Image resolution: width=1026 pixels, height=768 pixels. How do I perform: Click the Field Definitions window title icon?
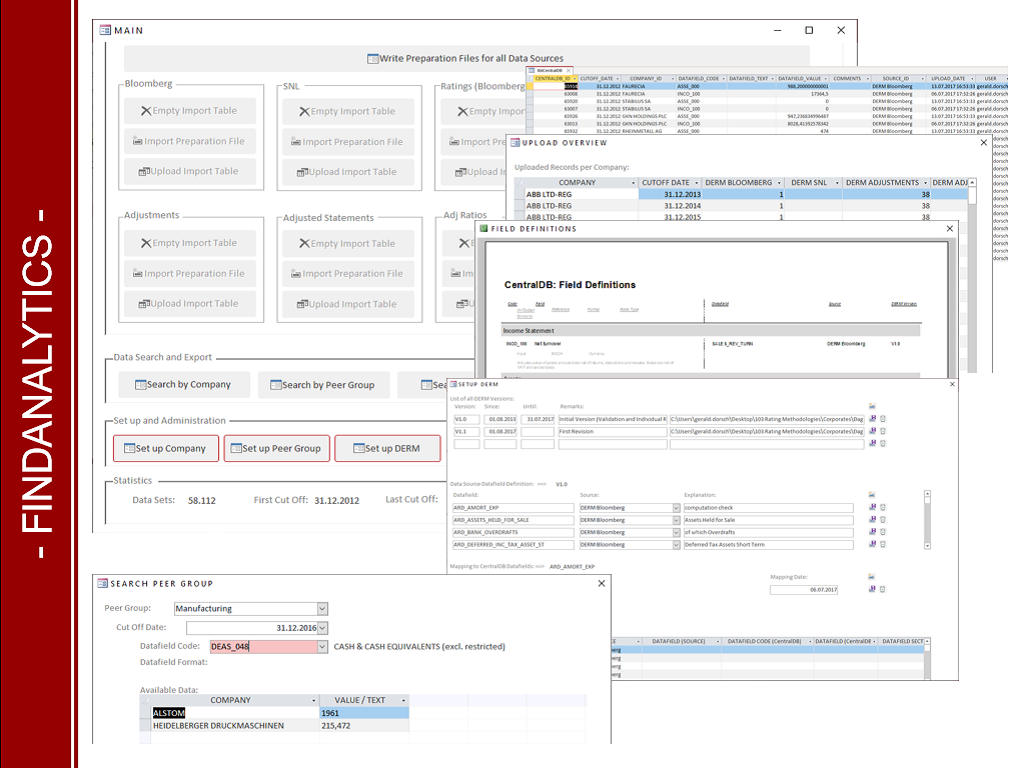(485, 229)
